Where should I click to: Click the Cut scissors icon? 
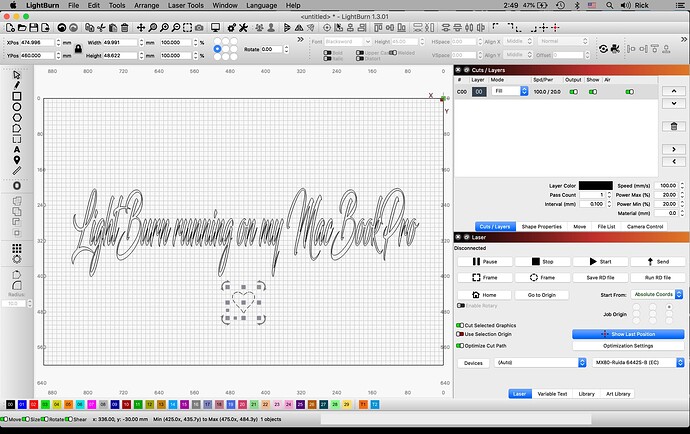(101, 28)
